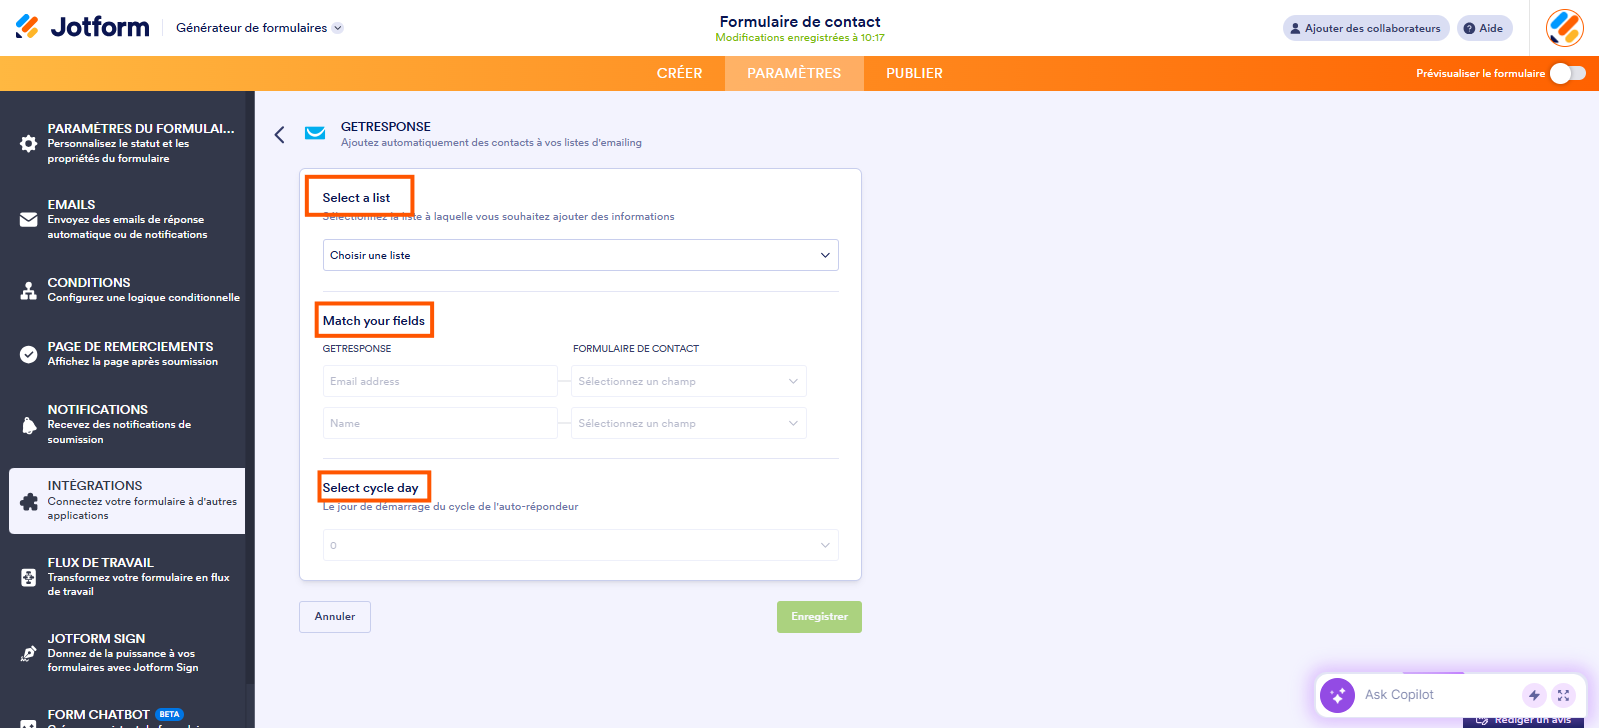Click the Aide help button
Screen dimensions: 1599x728
coord(1484,28)
